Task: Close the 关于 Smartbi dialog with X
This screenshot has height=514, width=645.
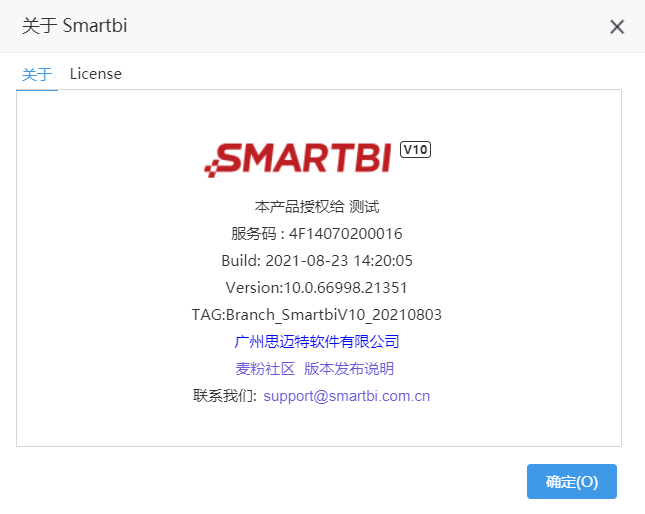Action: tap(617, 27)
